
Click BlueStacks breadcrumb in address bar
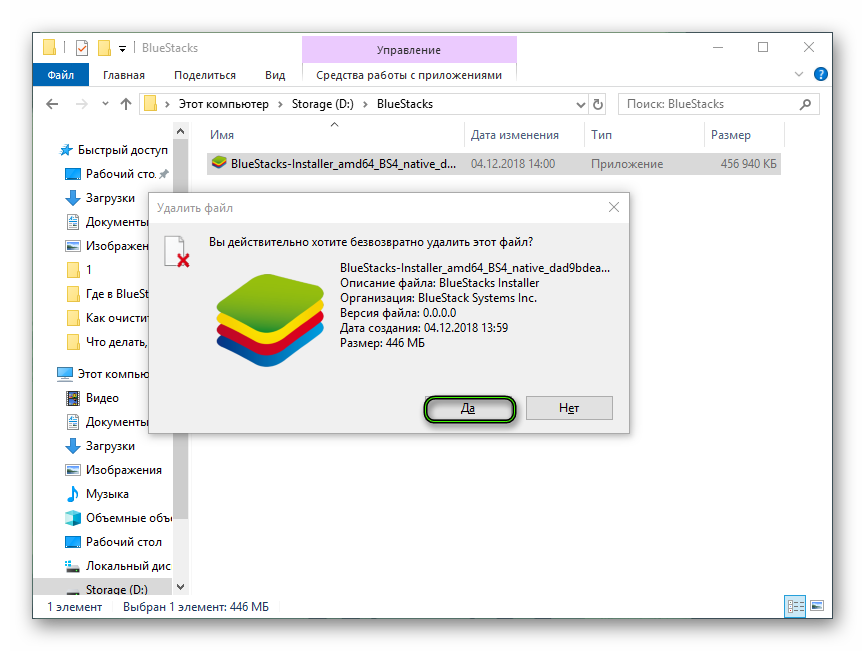pos(405,104)
